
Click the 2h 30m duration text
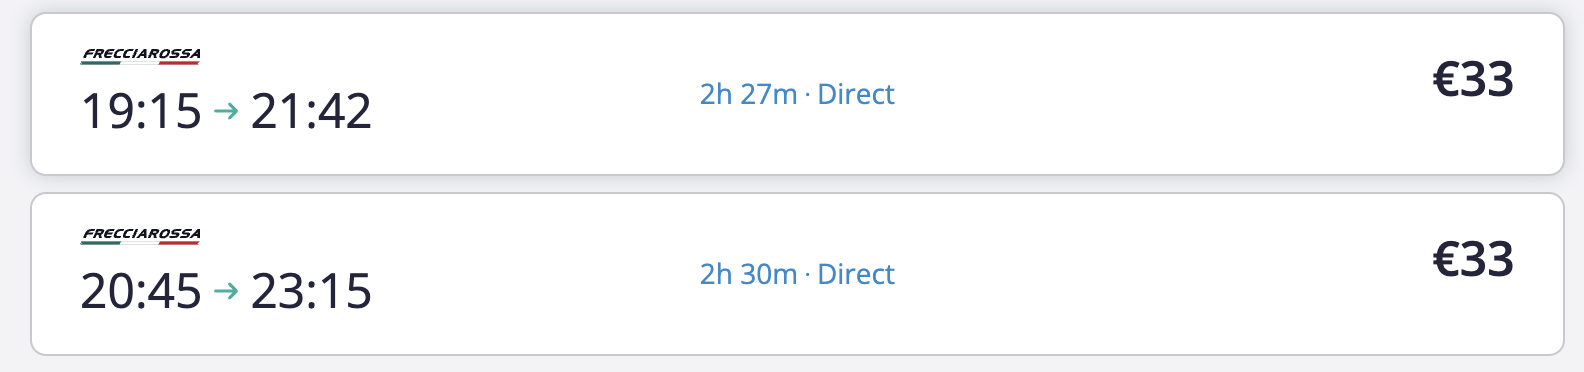[748, 274]
